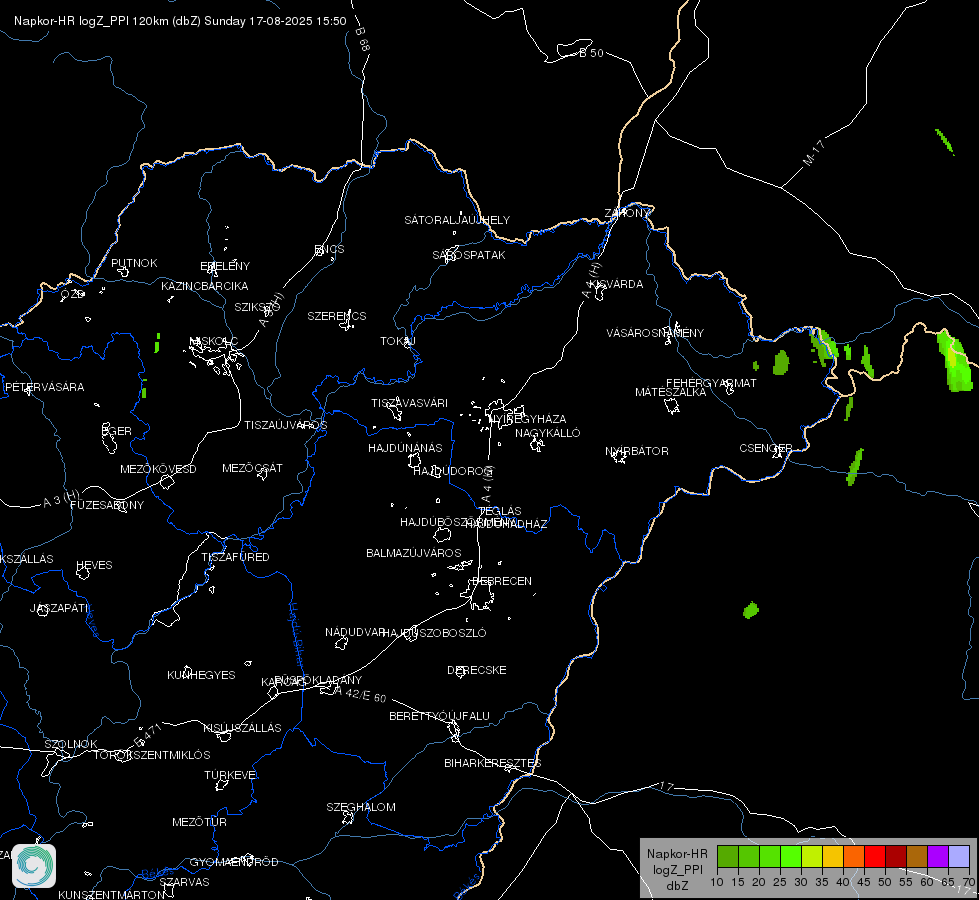Click the NYÍREGYHÁZA city label
Screen dimensions: 979x900
(528, 418)
